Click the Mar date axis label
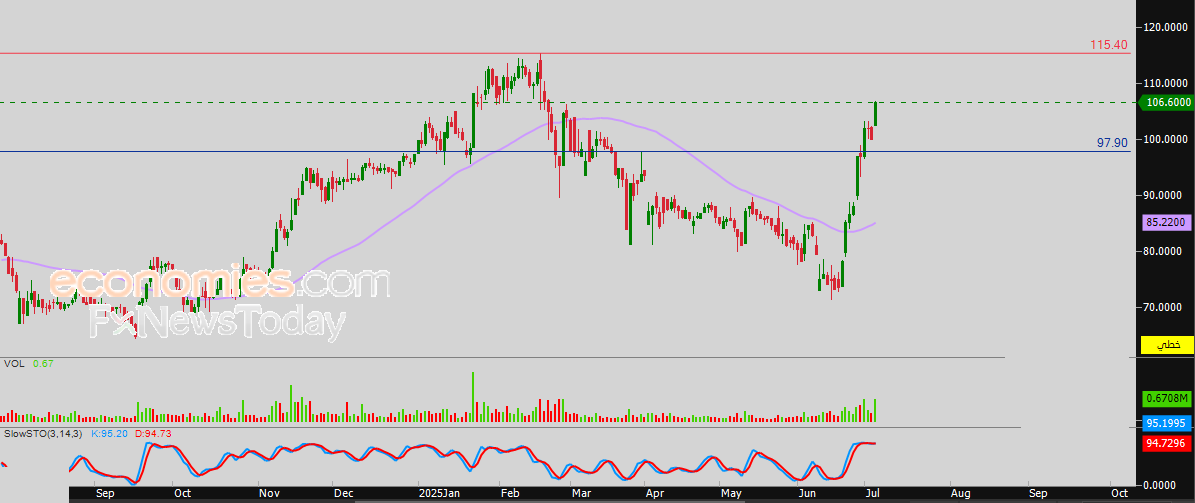Viewport: 1195px width, 503px height. coord(581,494)
